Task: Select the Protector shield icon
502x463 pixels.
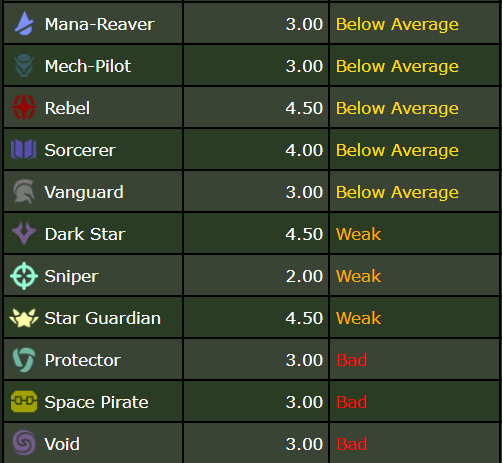Action: (x=24, y=360)
